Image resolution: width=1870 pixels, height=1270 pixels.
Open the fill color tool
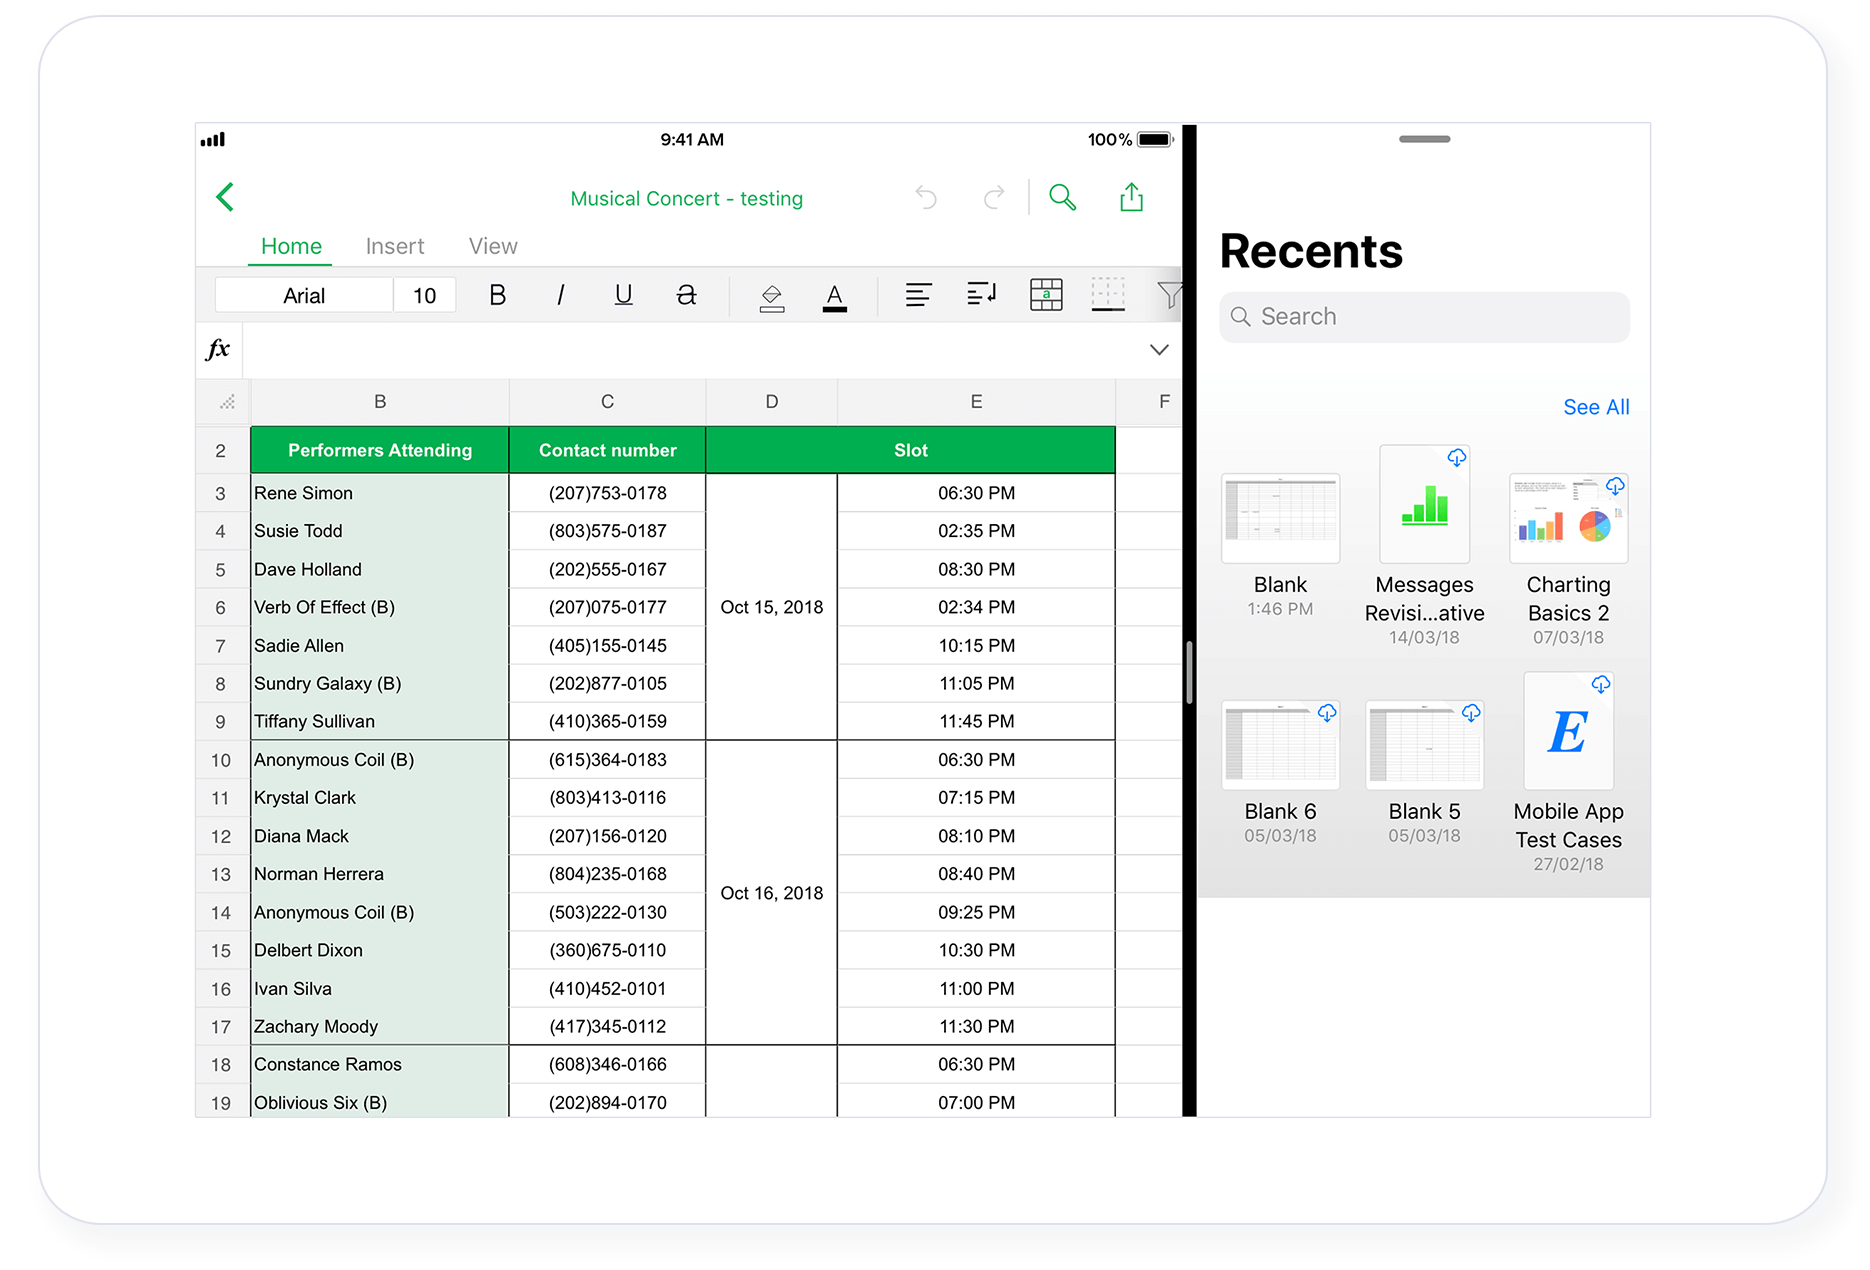tap(771, 295)
